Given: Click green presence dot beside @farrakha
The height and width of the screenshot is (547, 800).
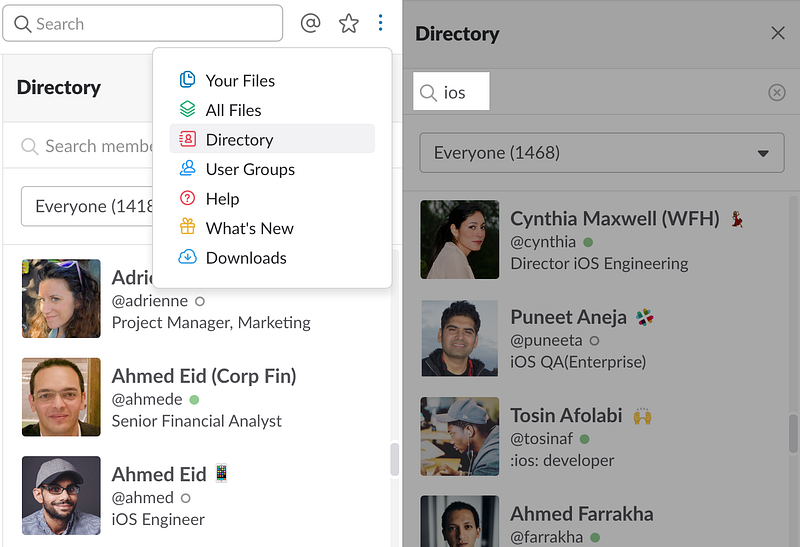Looking at the screenshot, I should [x=595, y=537].
